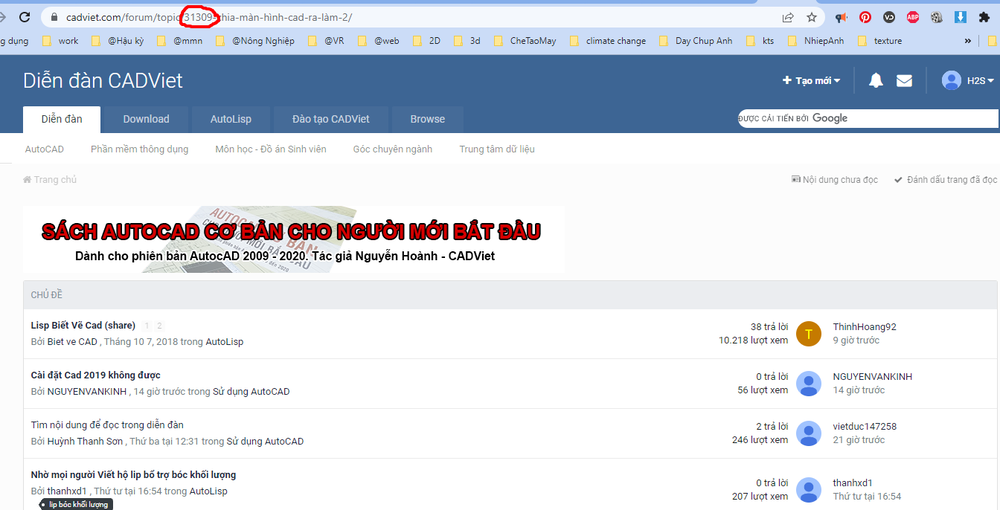Open the megaphone extension icon
Viewport: 1000px width, 510px height.
point(842,17)
